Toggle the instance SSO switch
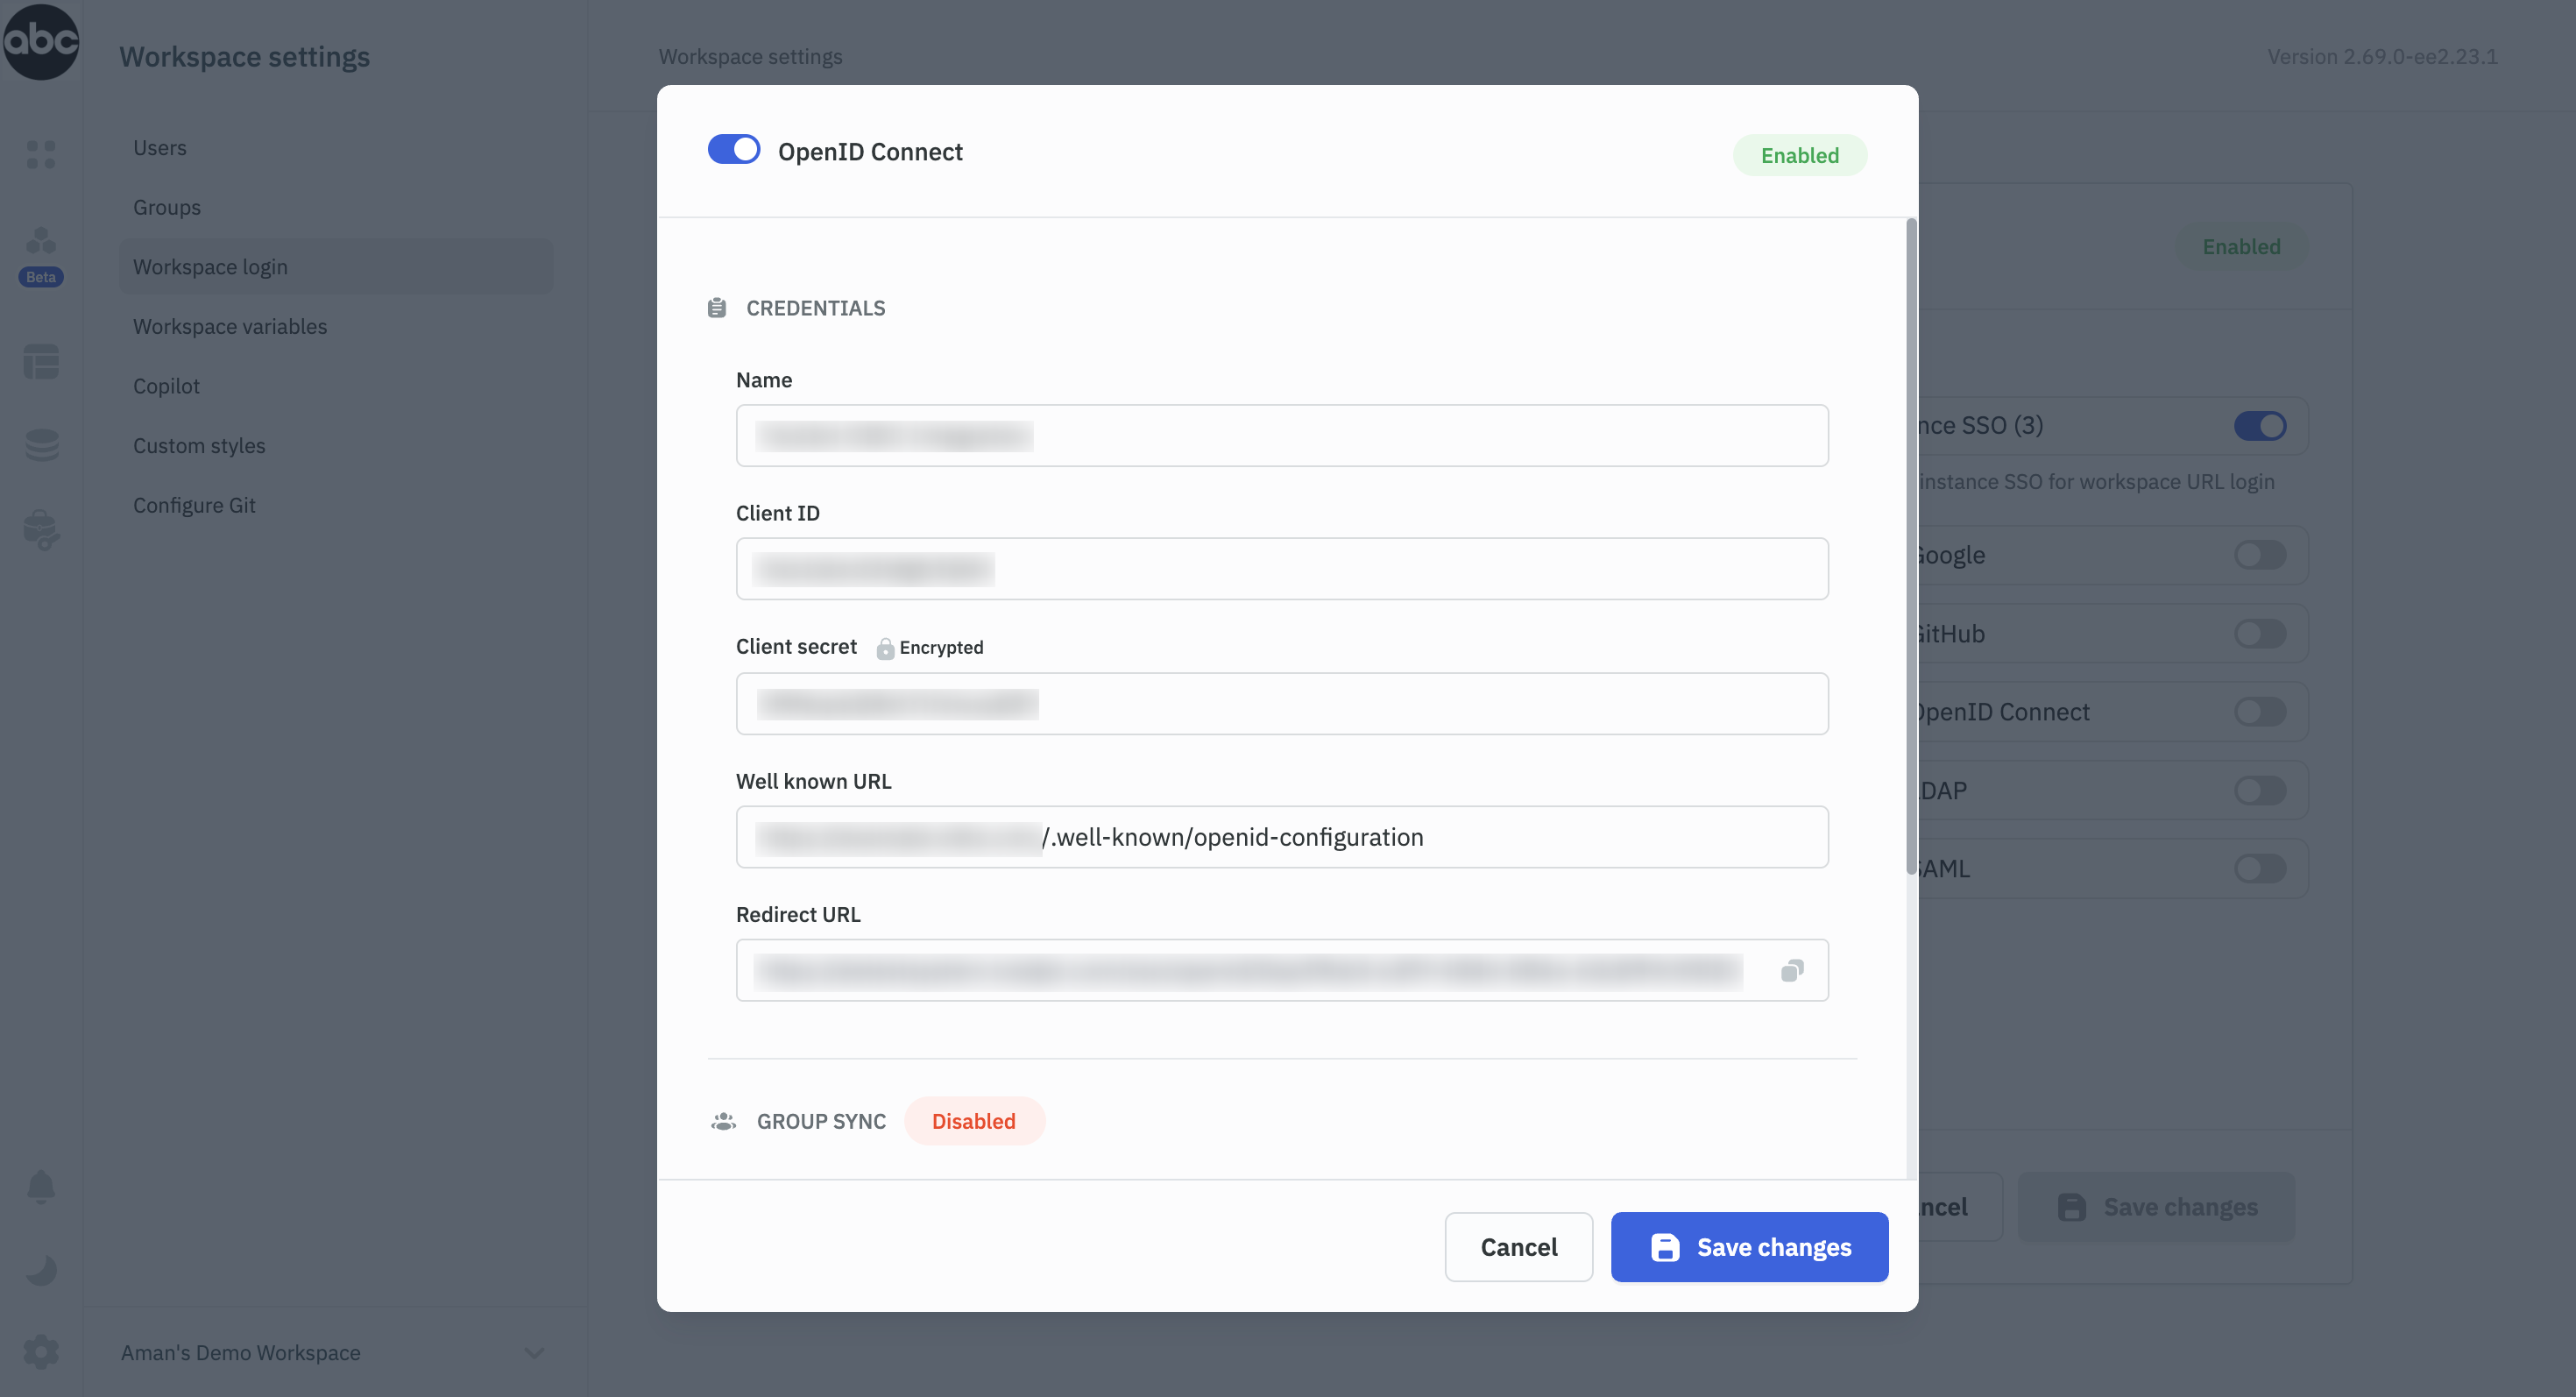Screen dimensions: 2576x1397 click(2259, 426)
